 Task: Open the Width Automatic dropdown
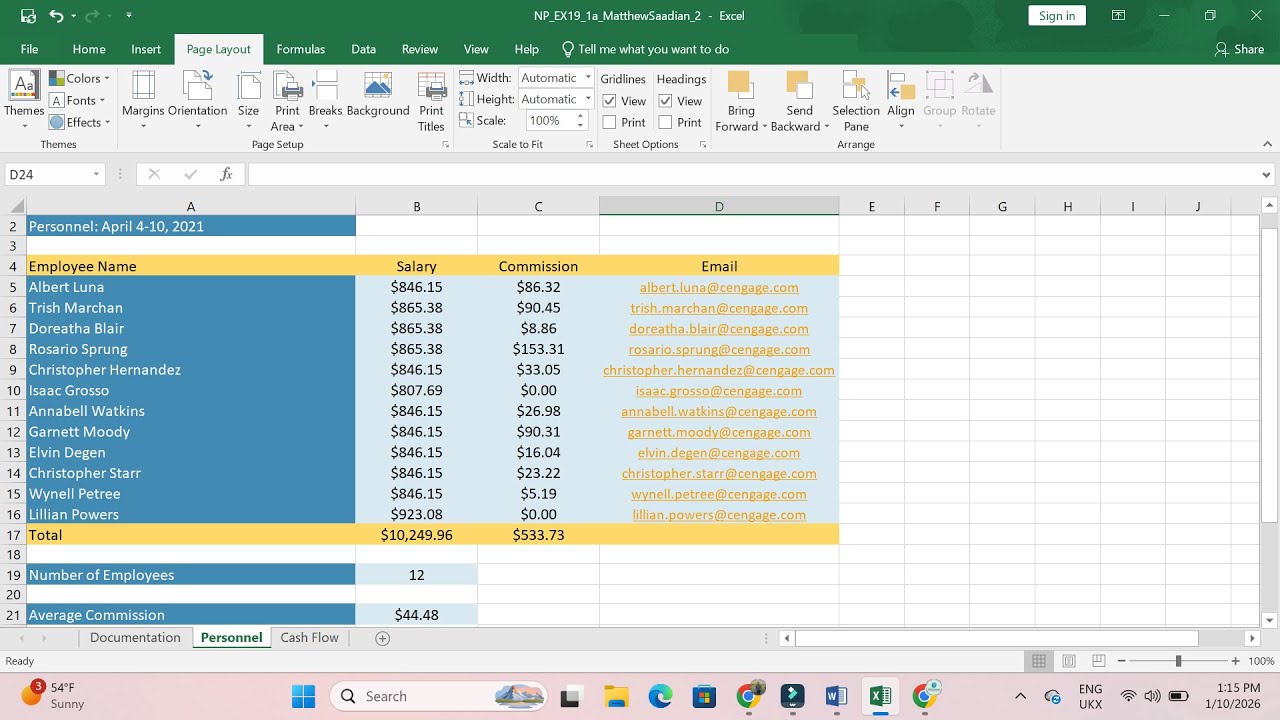coord(588,78)
